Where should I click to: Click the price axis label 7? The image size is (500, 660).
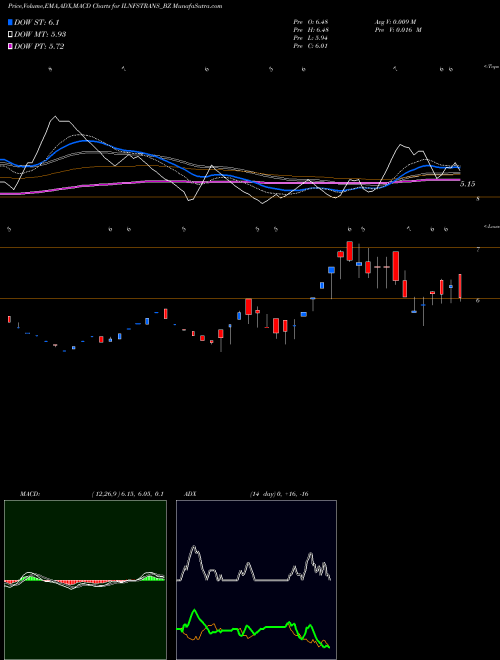coord(478,250)
